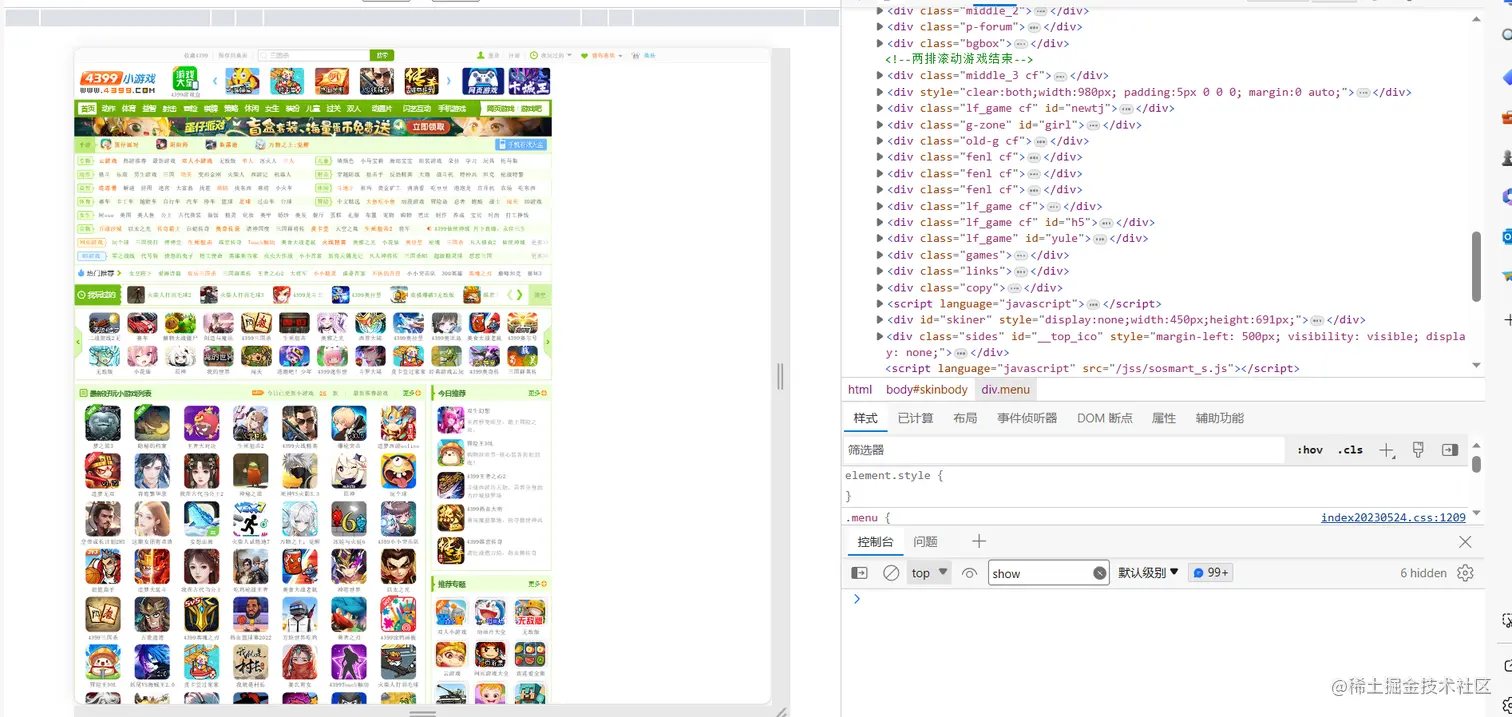The width and height of the screenshot is (1512, 717).
Task: Close the console drawer panel
Action: coord(1465,541)
